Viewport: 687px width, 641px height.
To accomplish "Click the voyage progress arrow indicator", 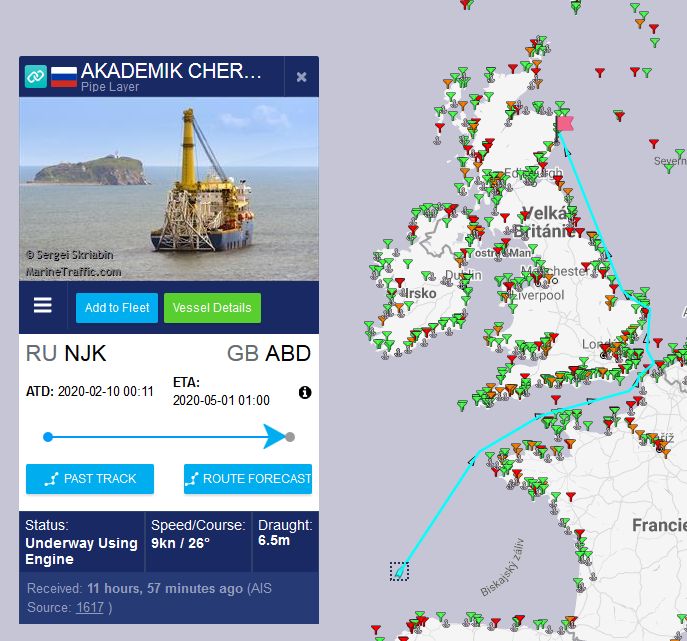I will 274,436.
